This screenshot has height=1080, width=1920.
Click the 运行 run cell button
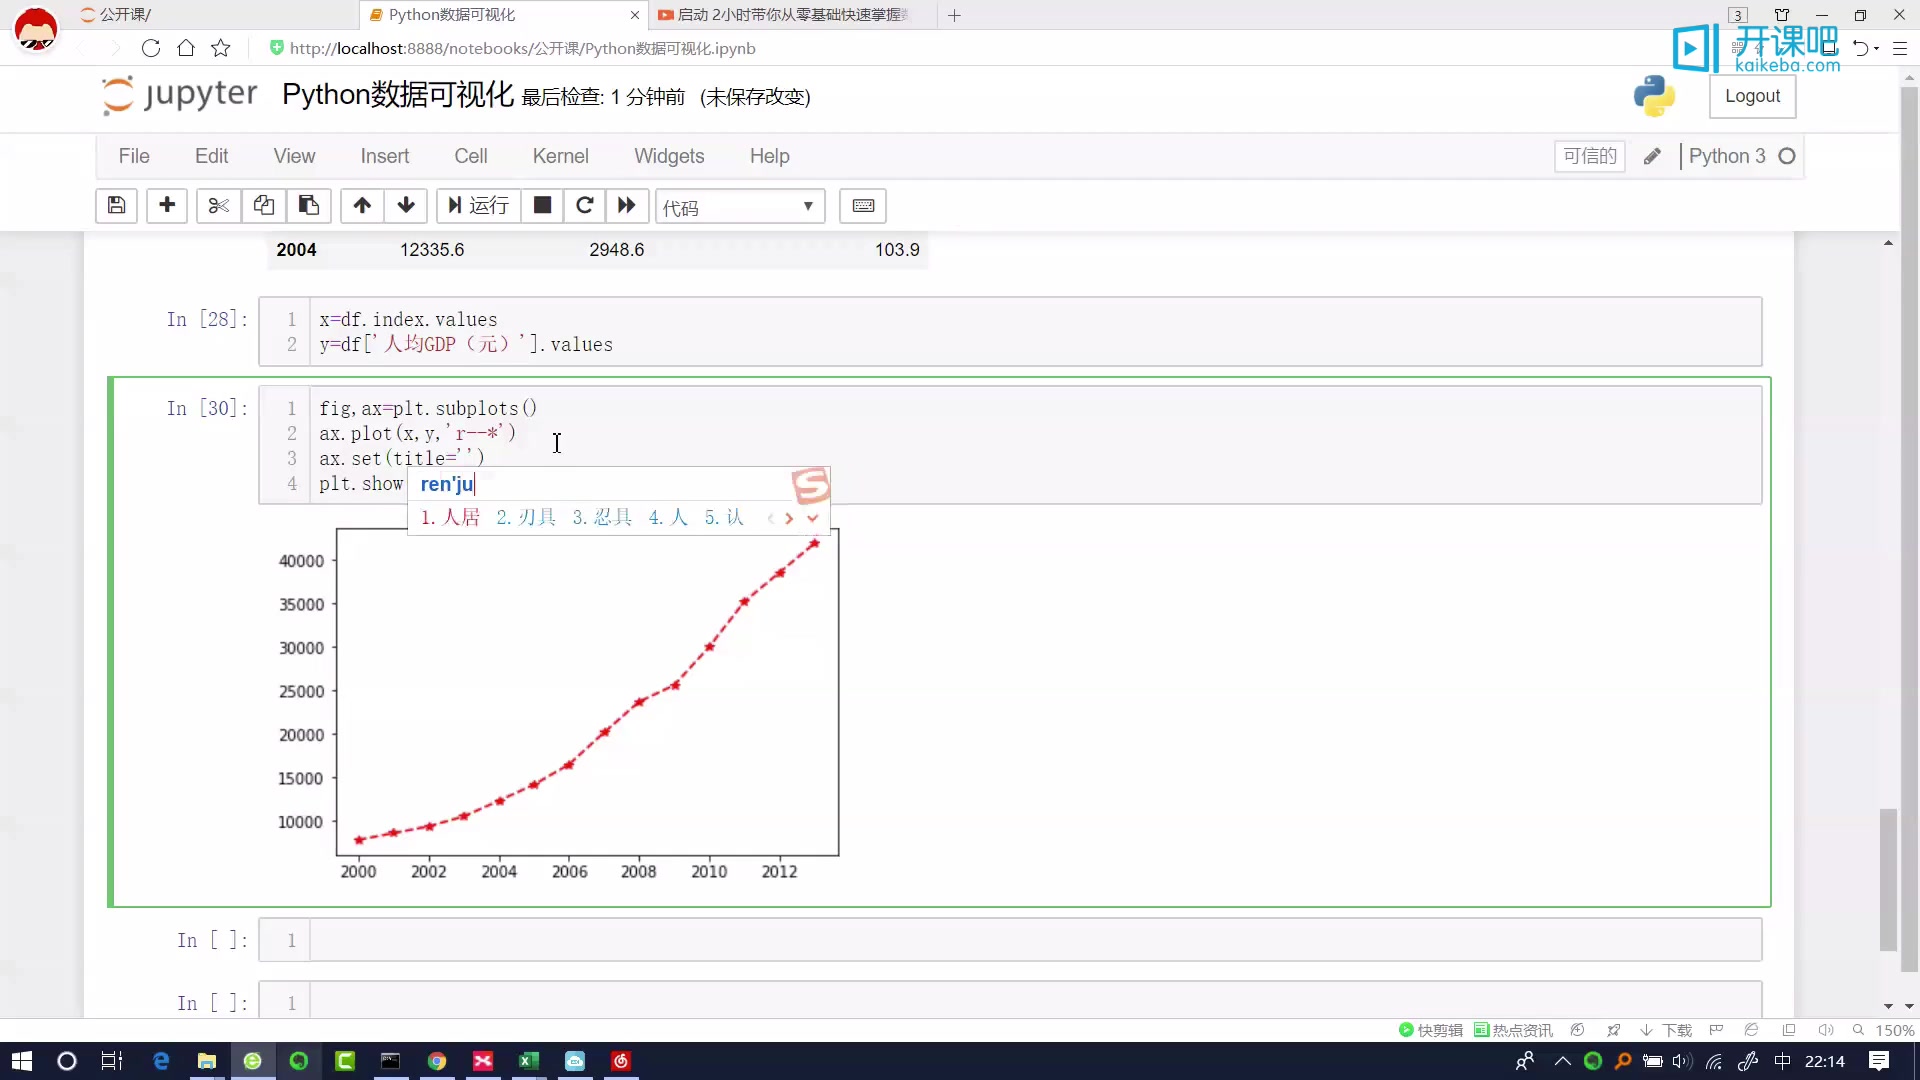pos(479,206)
